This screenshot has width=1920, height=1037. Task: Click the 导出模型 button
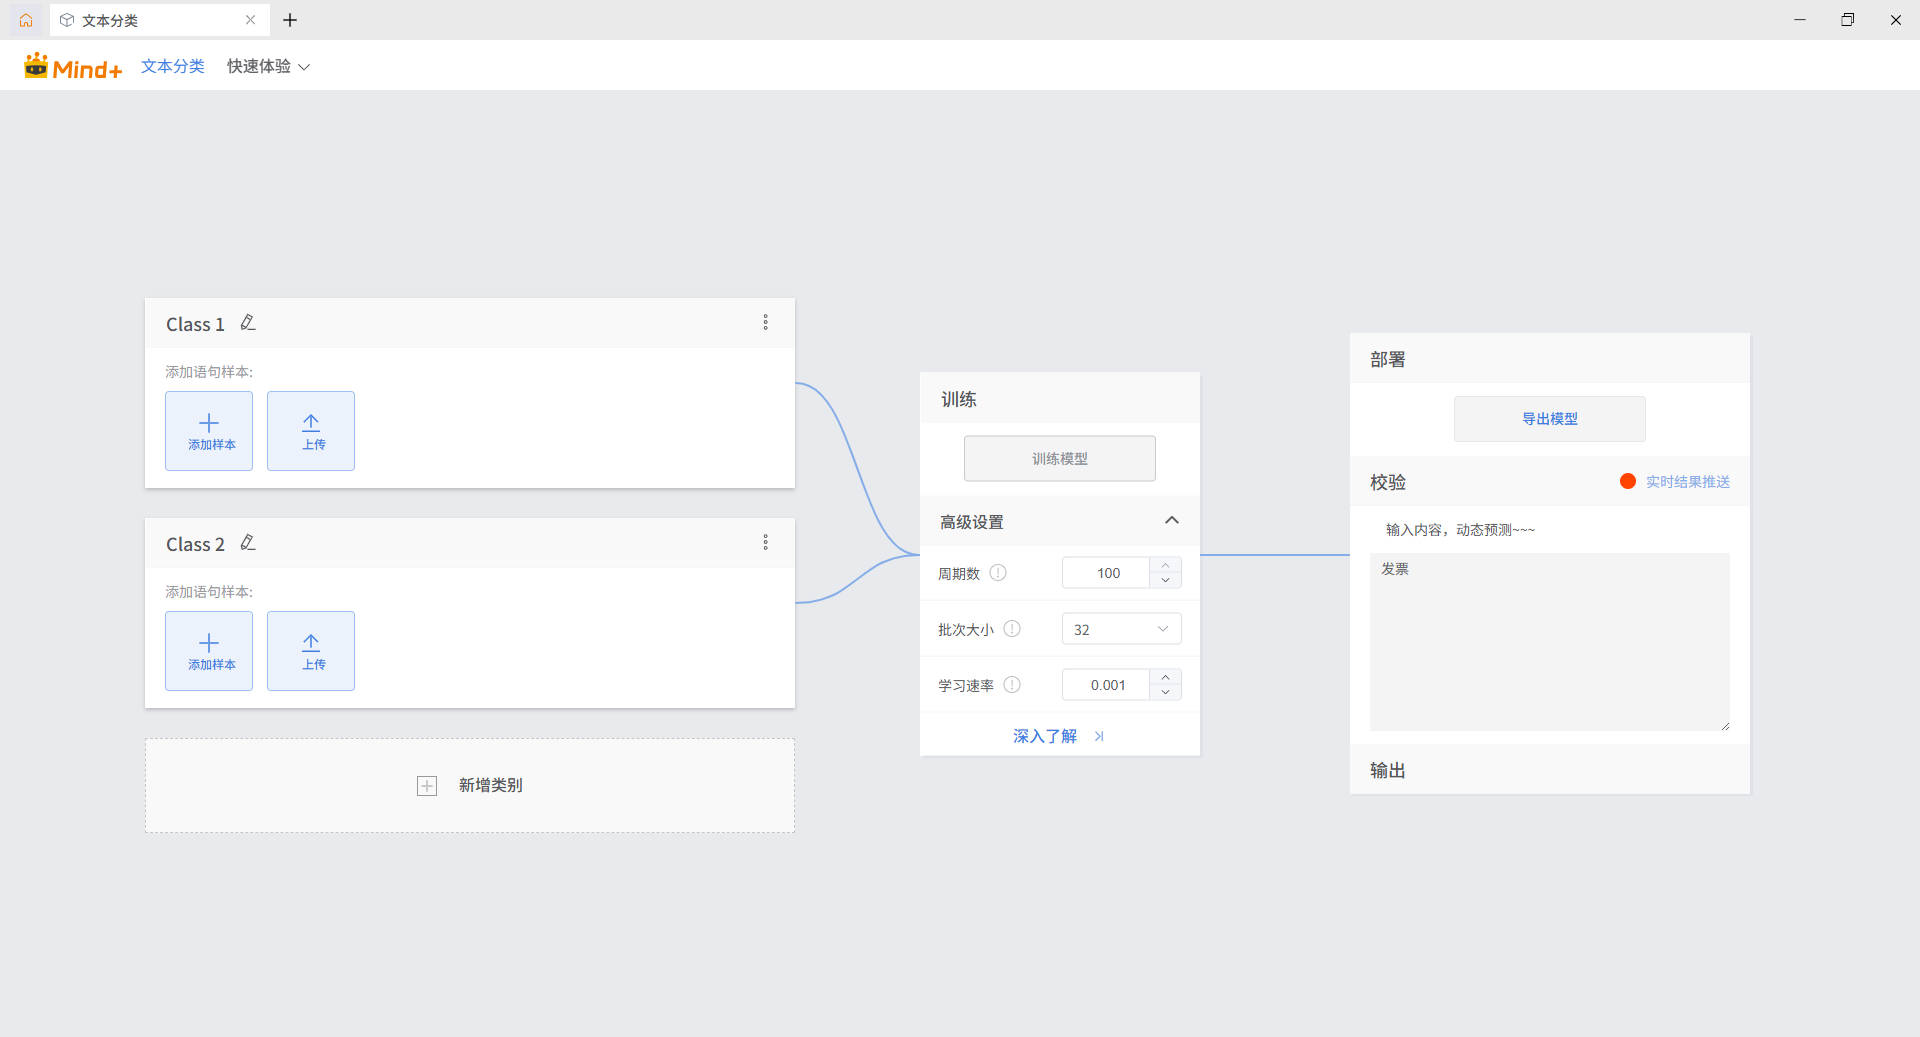click(x=1550, y=419)
